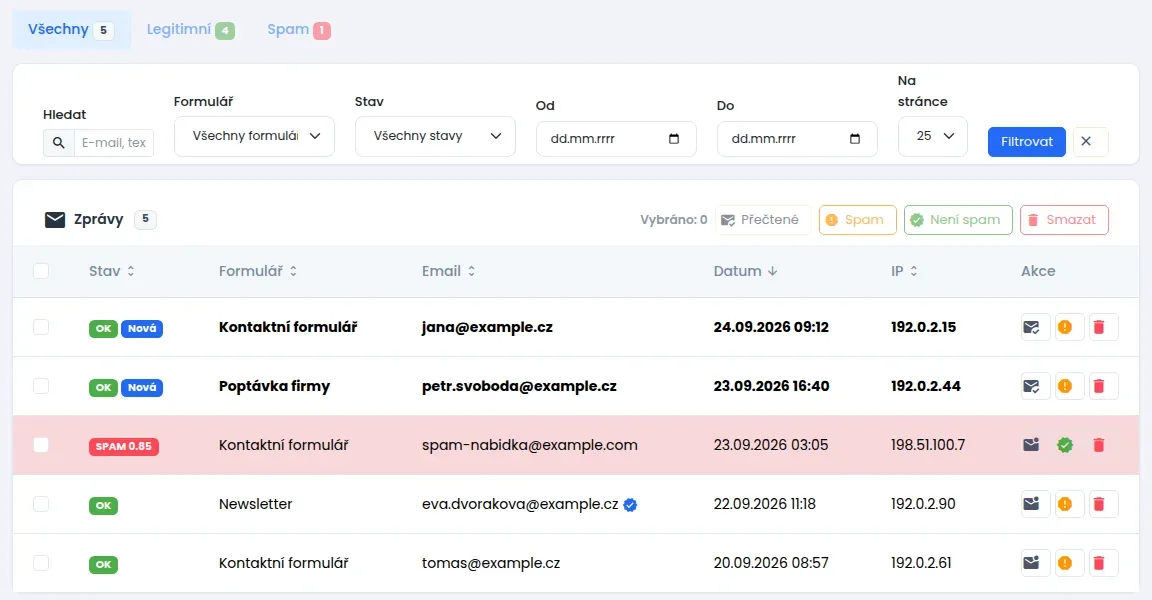Click verified badge next to eva.dvorakova@example.cz

[x=630, y=505]
